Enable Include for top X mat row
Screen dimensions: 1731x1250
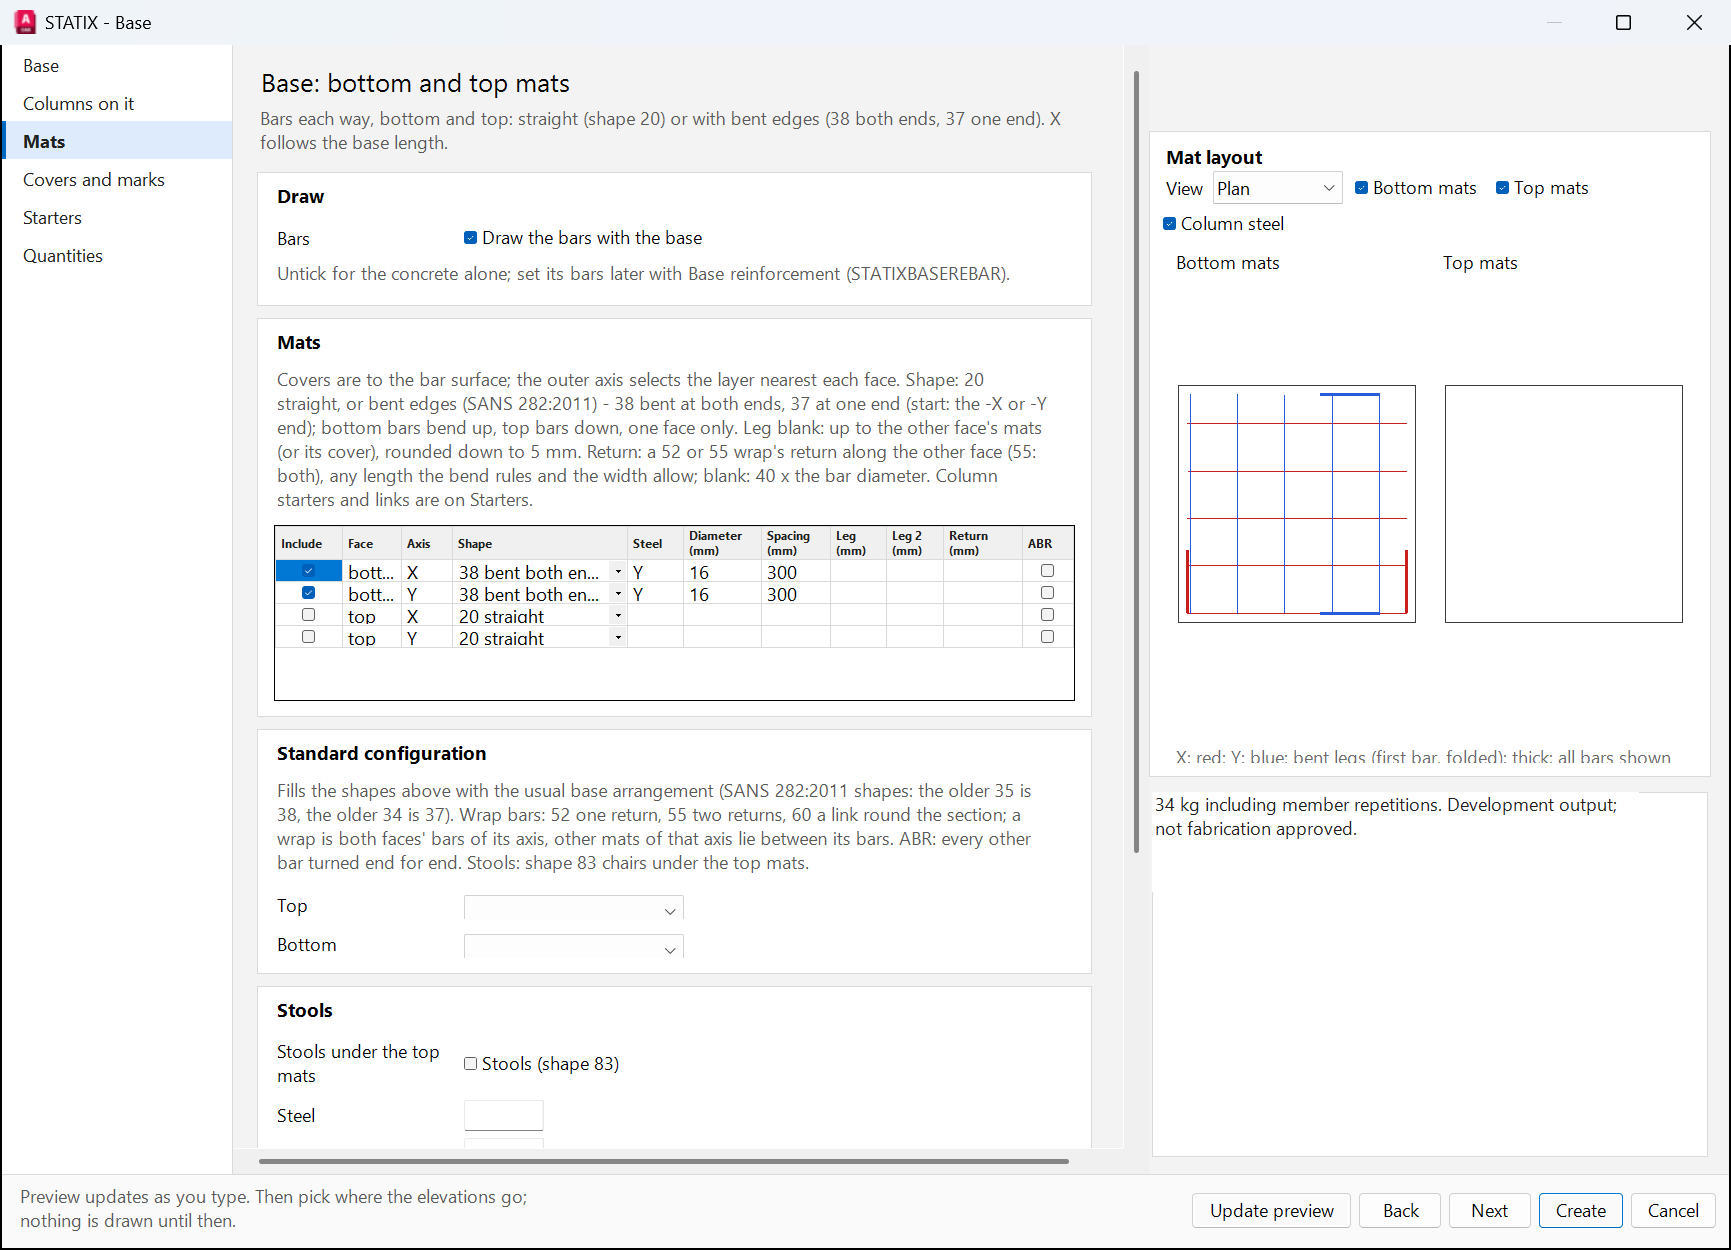[x=308, y=615]
